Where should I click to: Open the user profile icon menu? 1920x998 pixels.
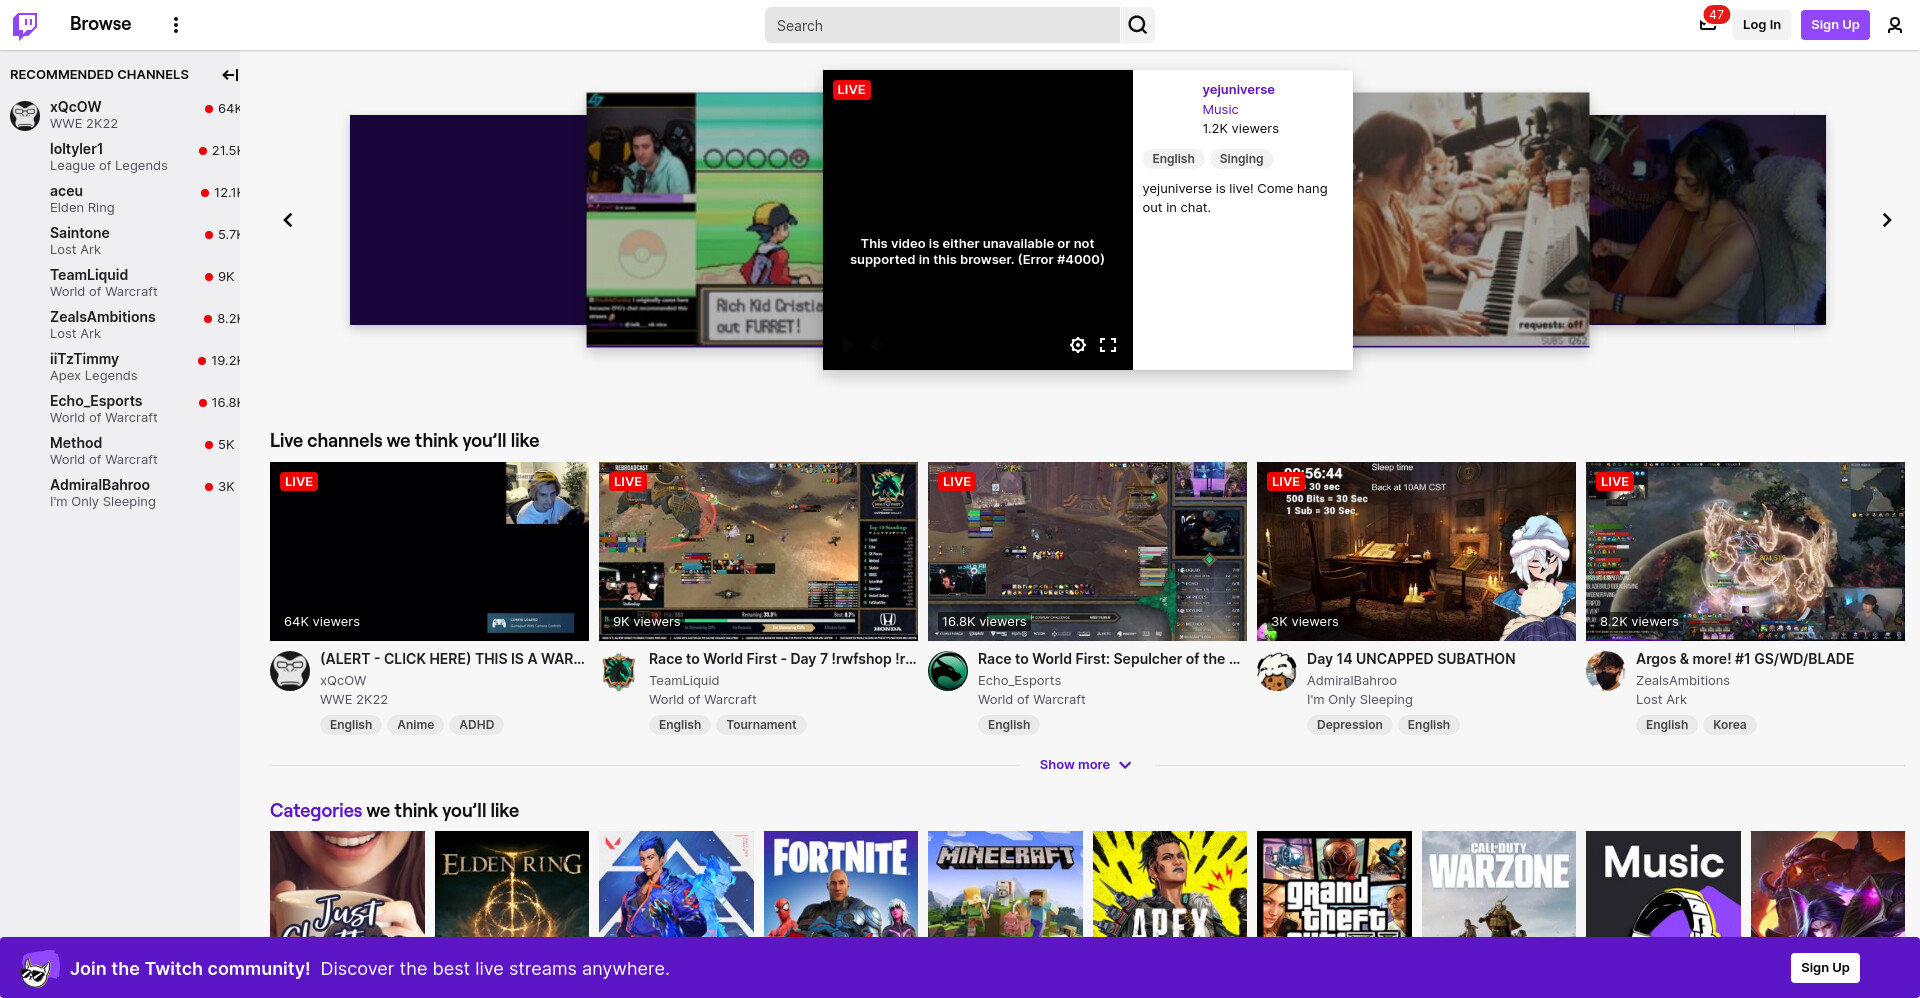[x=1894, y=25]
